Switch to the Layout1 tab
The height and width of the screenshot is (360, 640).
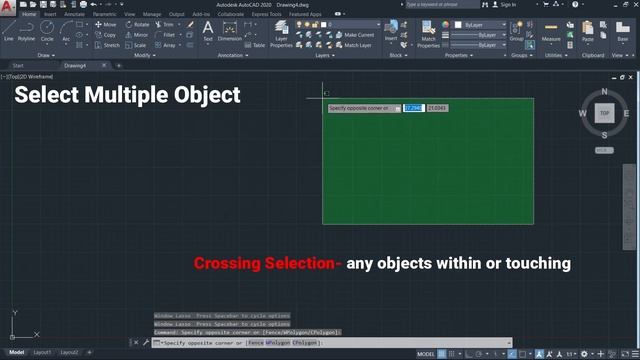(42, 352)
